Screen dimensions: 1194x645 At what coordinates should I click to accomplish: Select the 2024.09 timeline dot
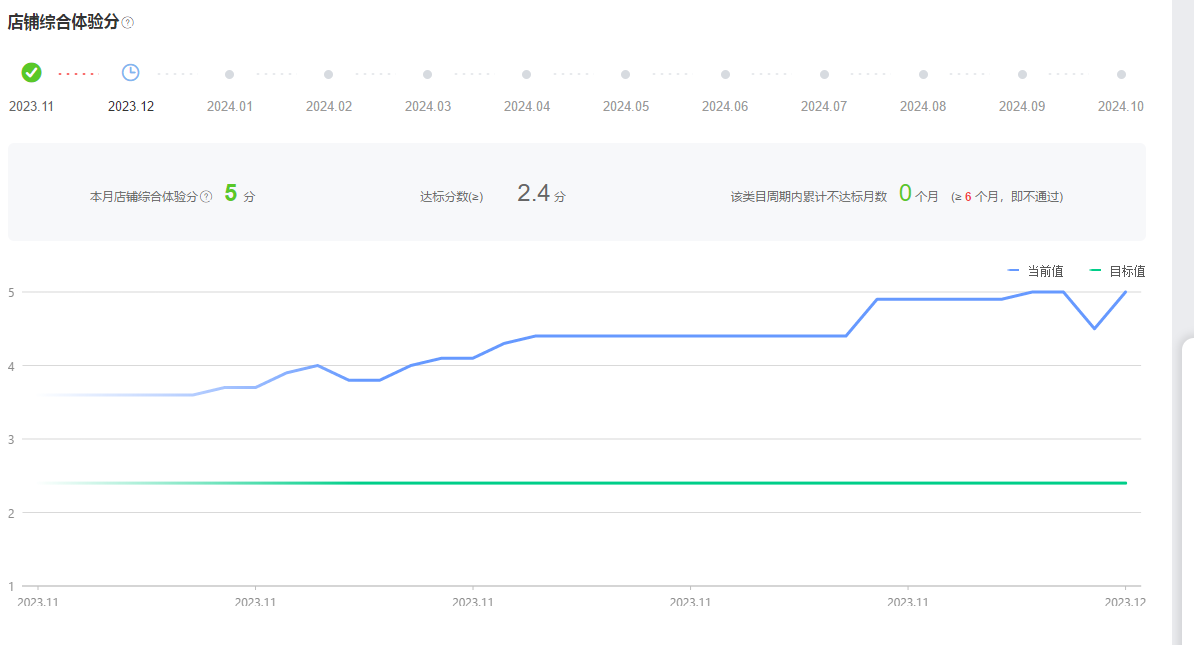[1022, 74]
